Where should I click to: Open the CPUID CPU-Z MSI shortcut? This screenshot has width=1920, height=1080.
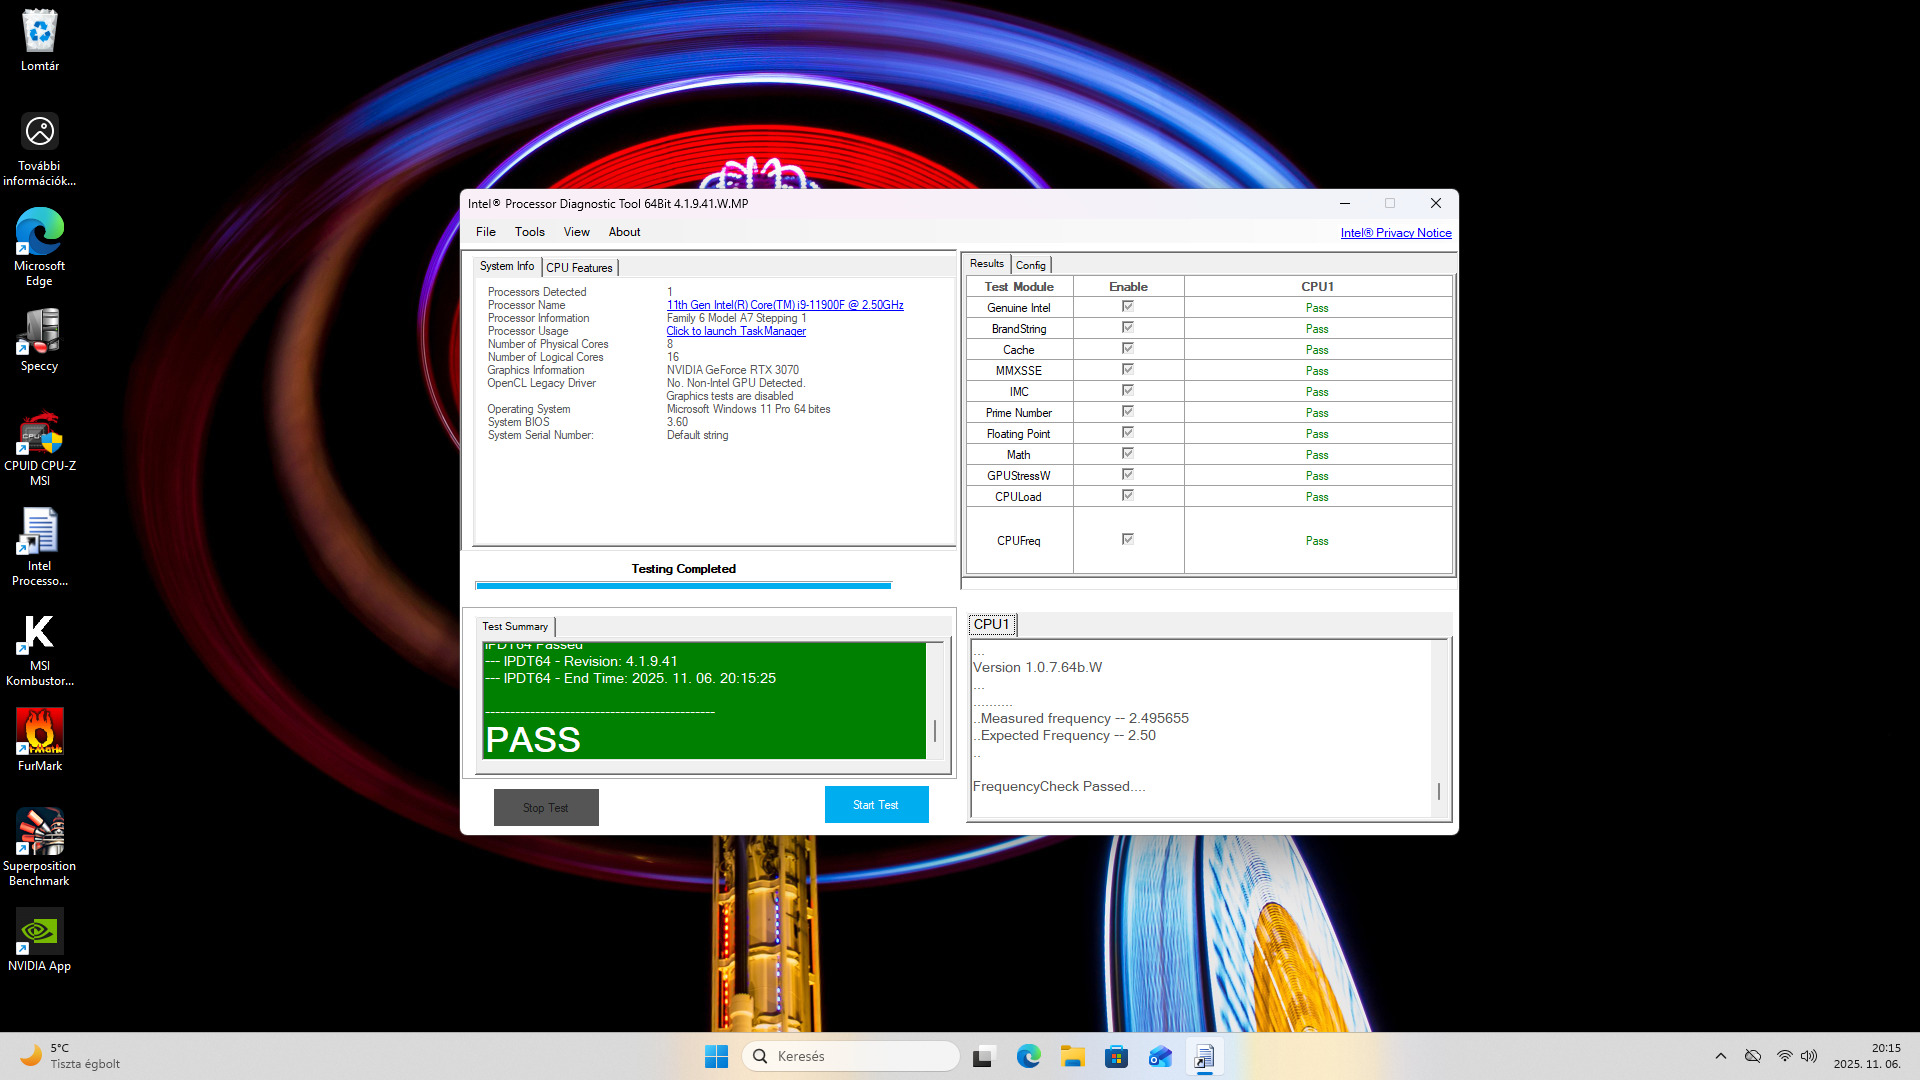pos(39,447)
